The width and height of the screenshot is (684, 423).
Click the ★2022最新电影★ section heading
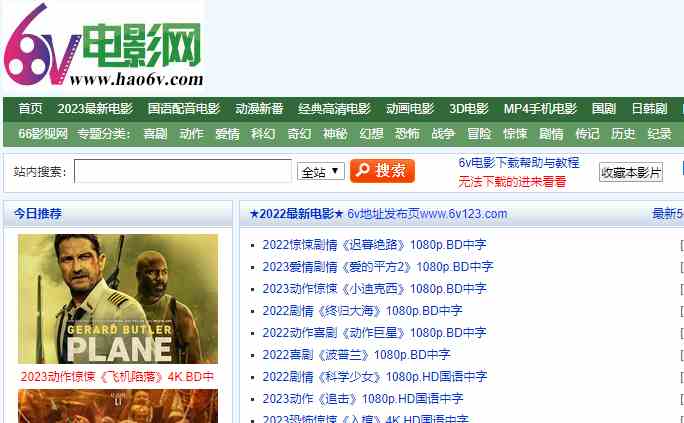pyautogui.click(x=297, y=214)
